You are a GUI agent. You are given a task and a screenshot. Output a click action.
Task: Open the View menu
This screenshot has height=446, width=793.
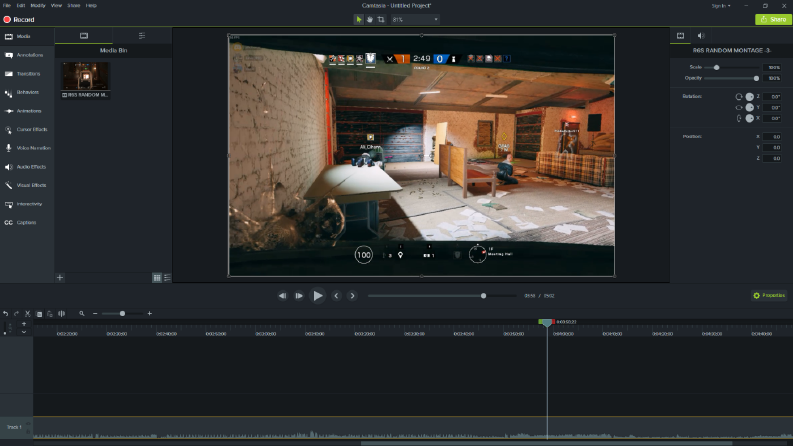[56, 6]
